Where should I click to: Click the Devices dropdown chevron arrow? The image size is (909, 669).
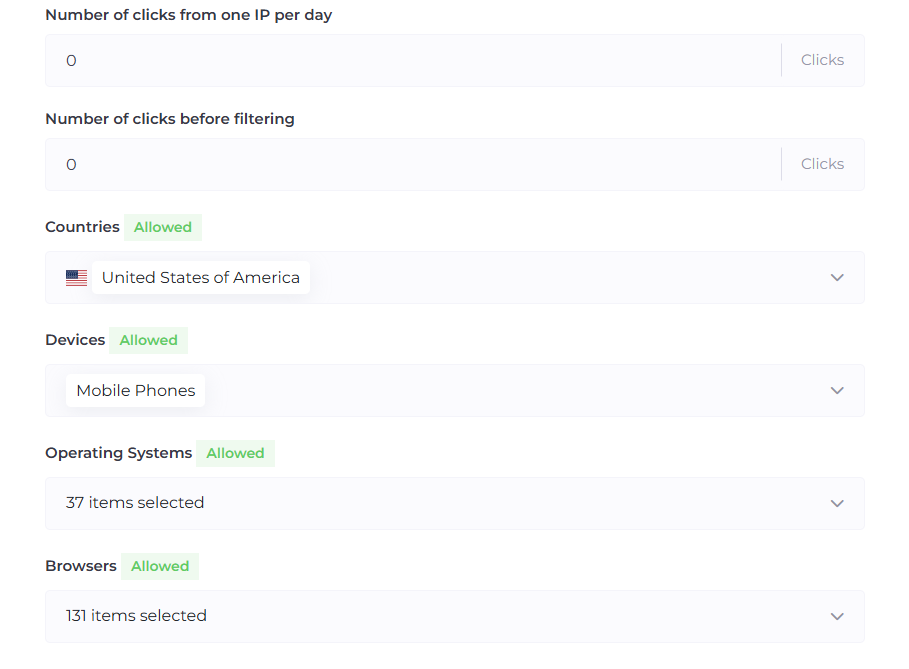[837, 391]
